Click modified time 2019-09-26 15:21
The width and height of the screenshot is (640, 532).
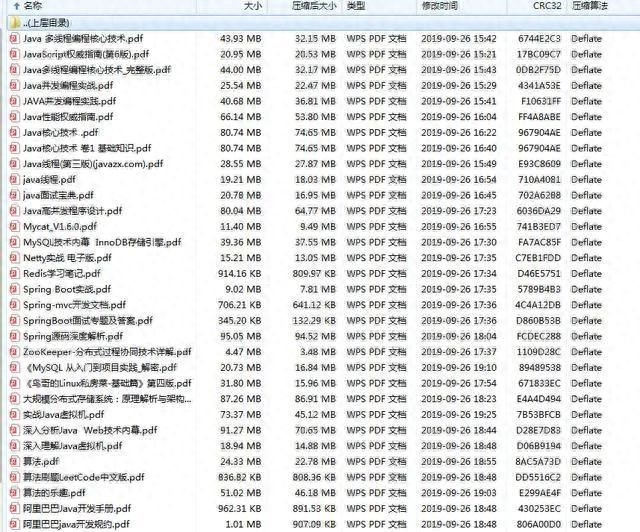click(x=459, y=54)
